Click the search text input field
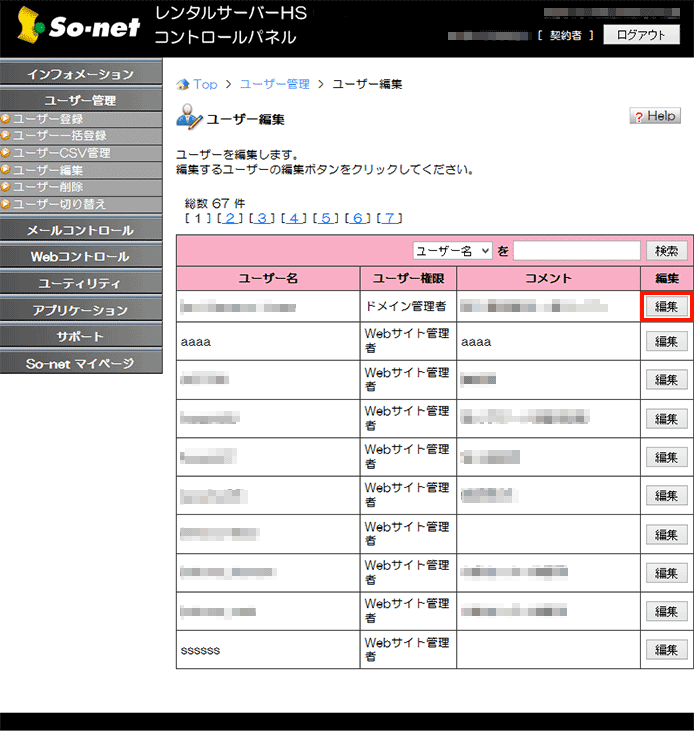 (x=576, y=251)
